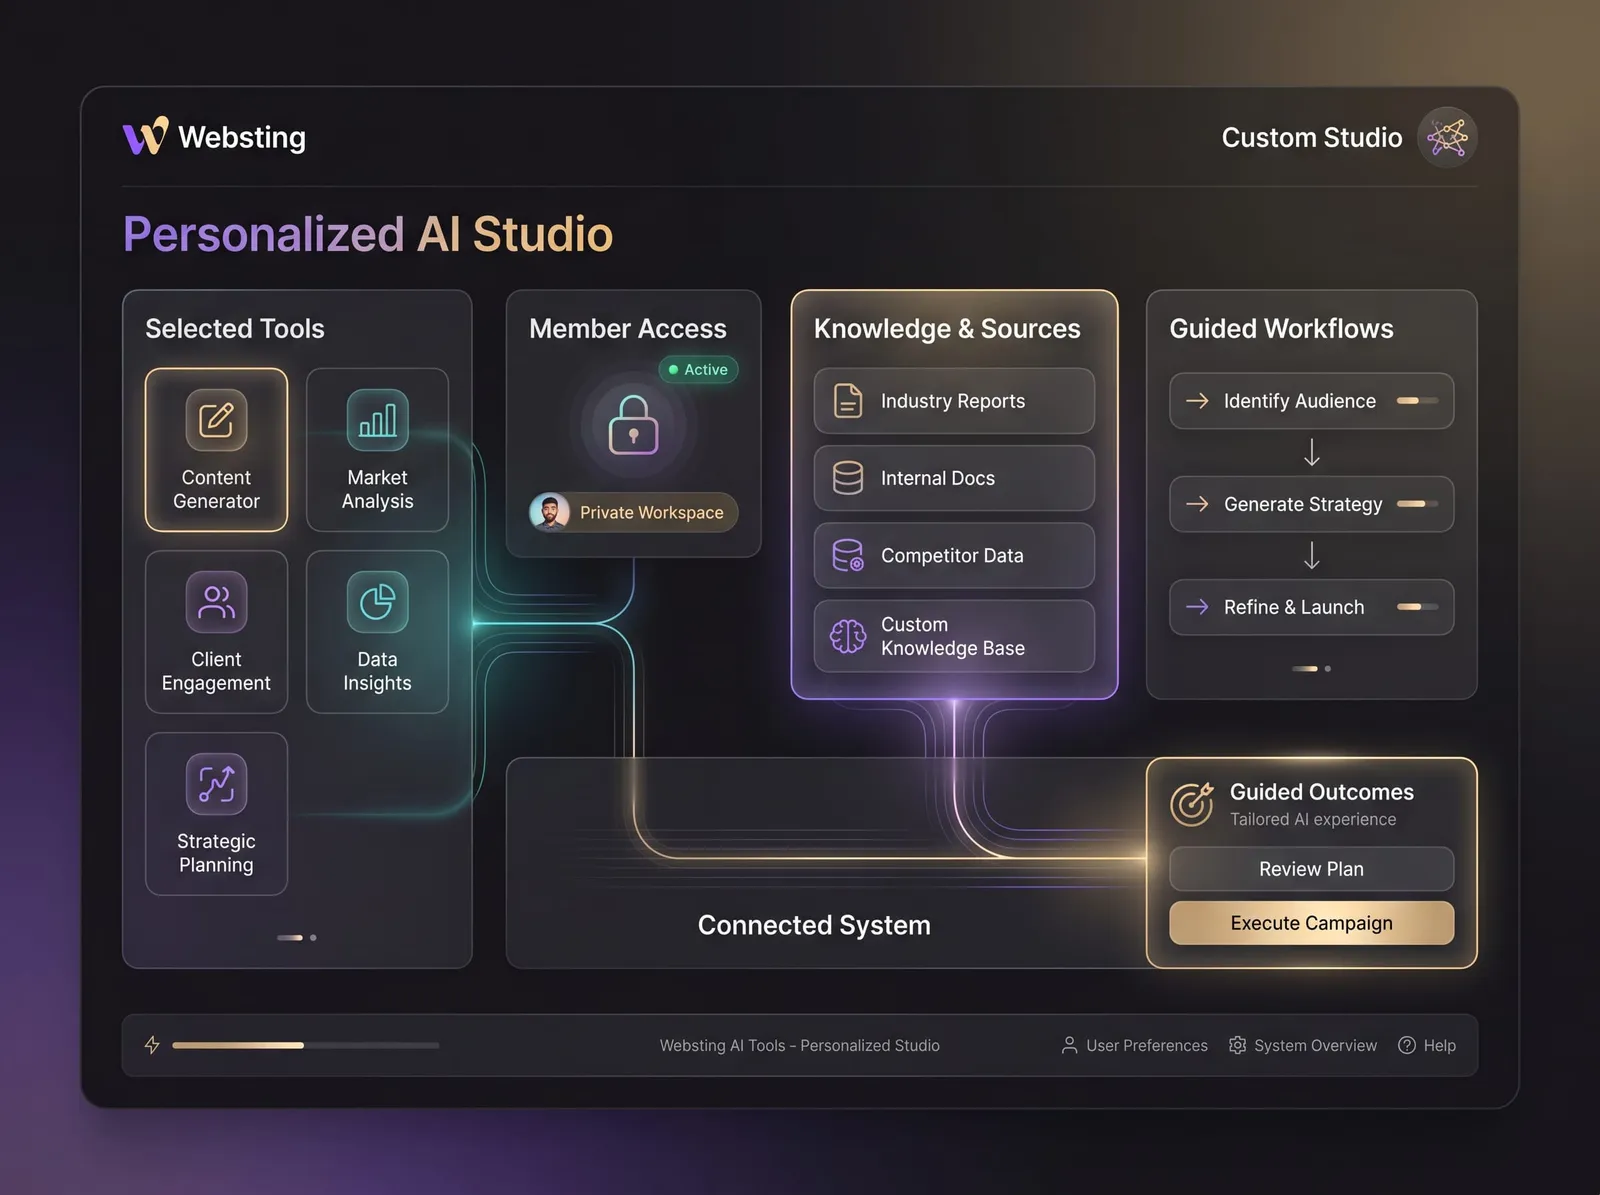Open Internal Docs source label
Viewport: 1600px width, 1195px height.
[x=938, y=478]
